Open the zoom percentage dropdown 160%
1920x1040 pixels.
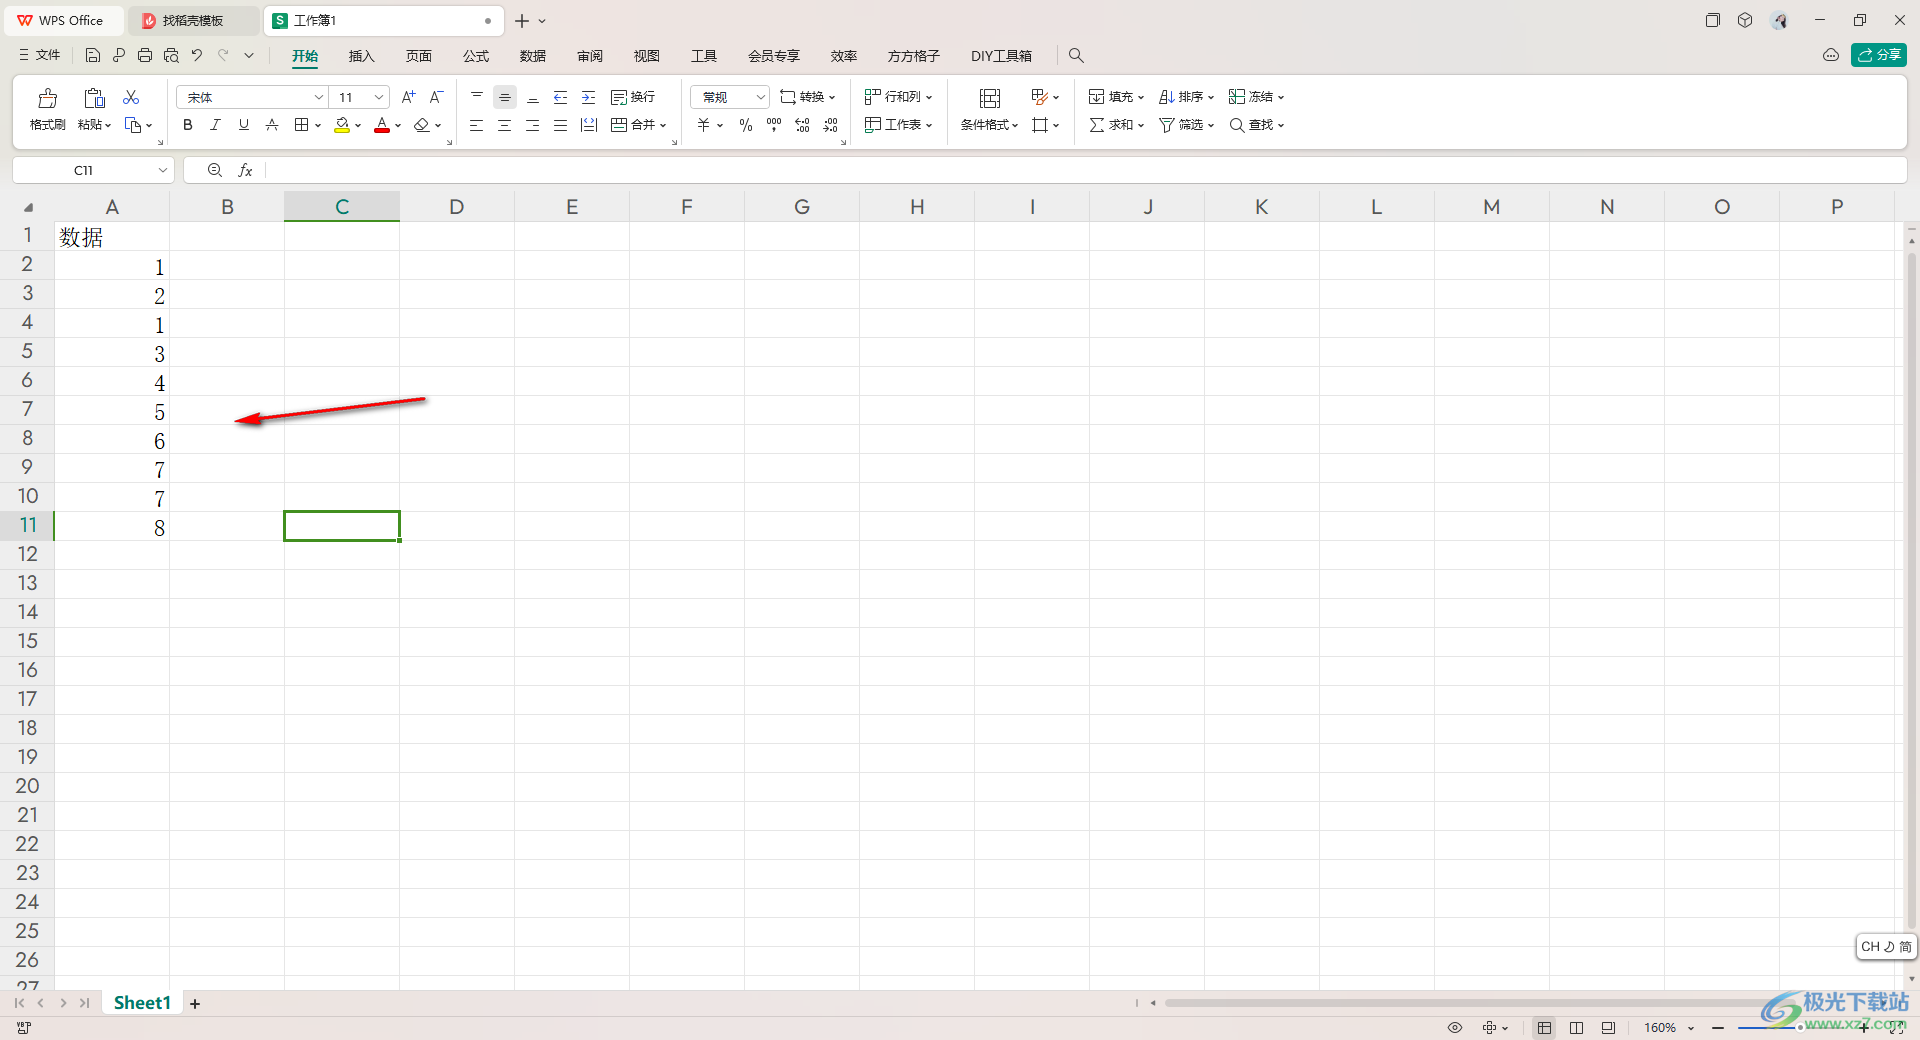tap(1691, 1028)
